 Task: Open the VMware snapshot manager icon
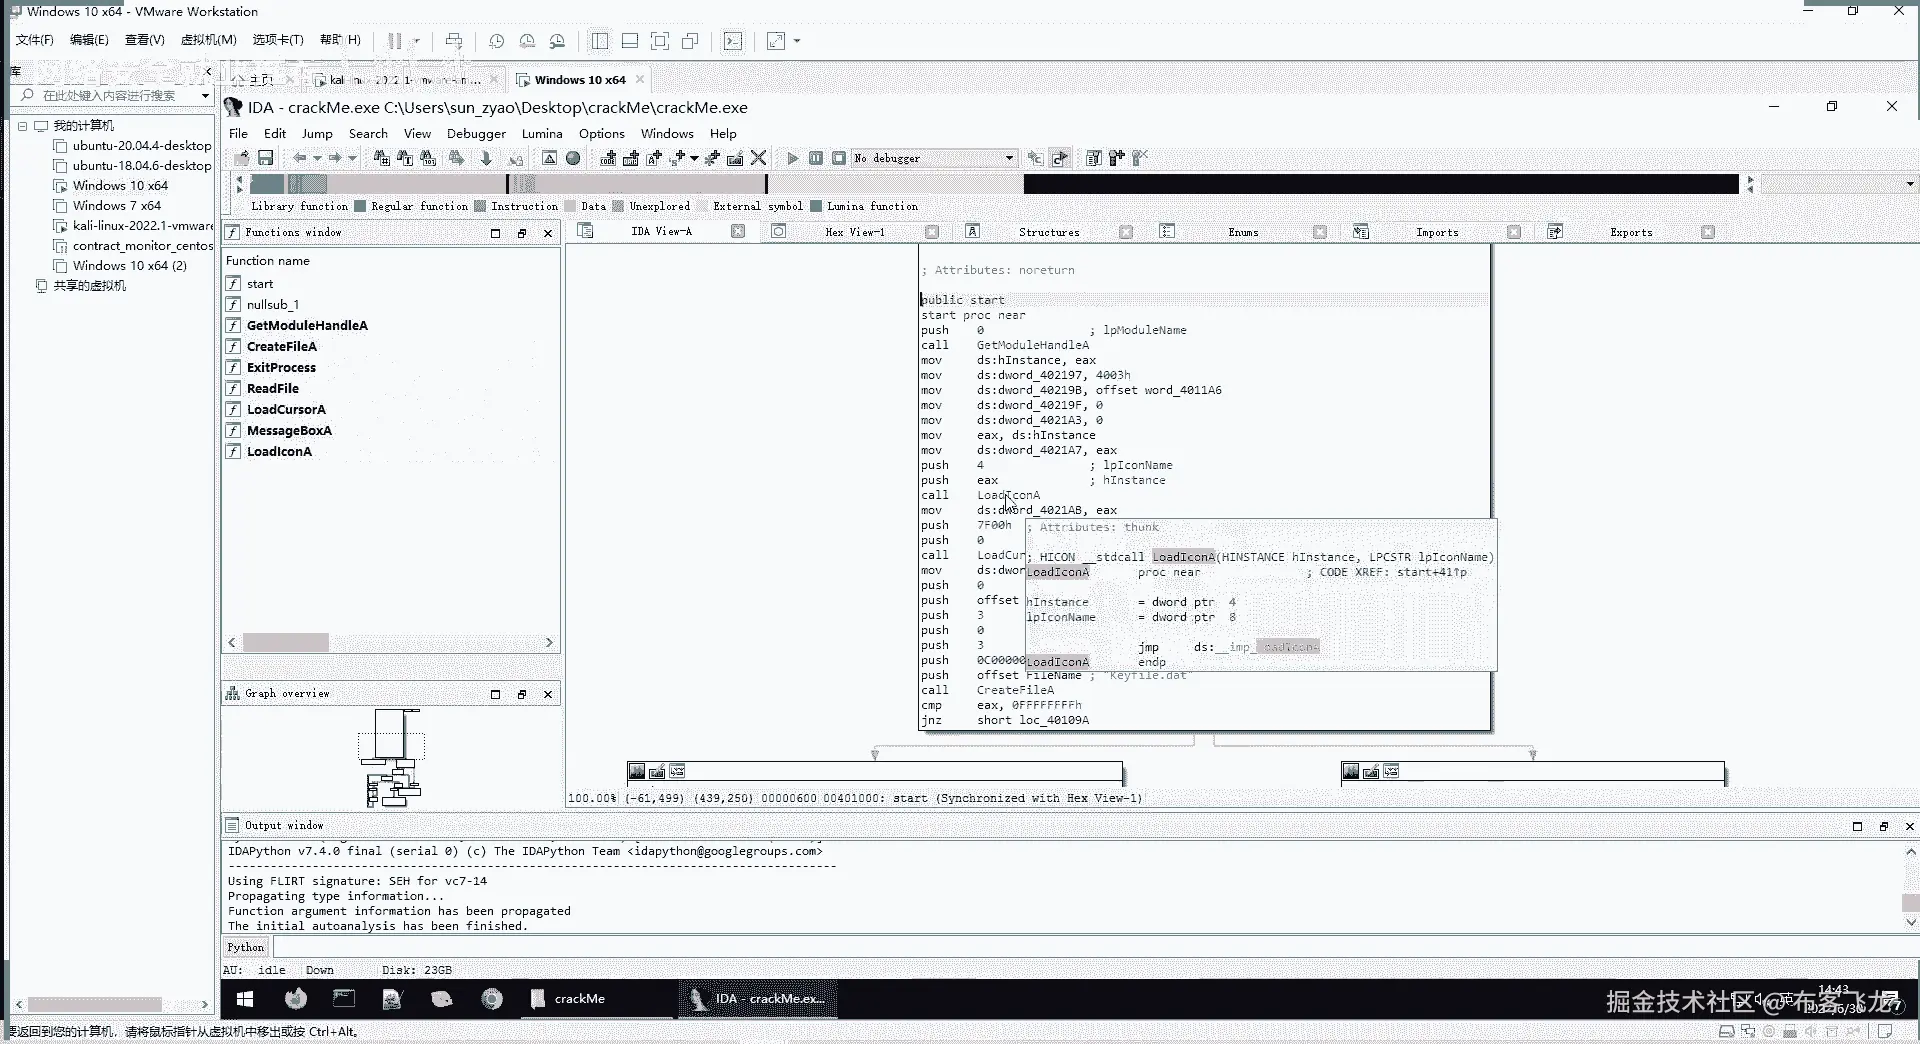point(557,41)
